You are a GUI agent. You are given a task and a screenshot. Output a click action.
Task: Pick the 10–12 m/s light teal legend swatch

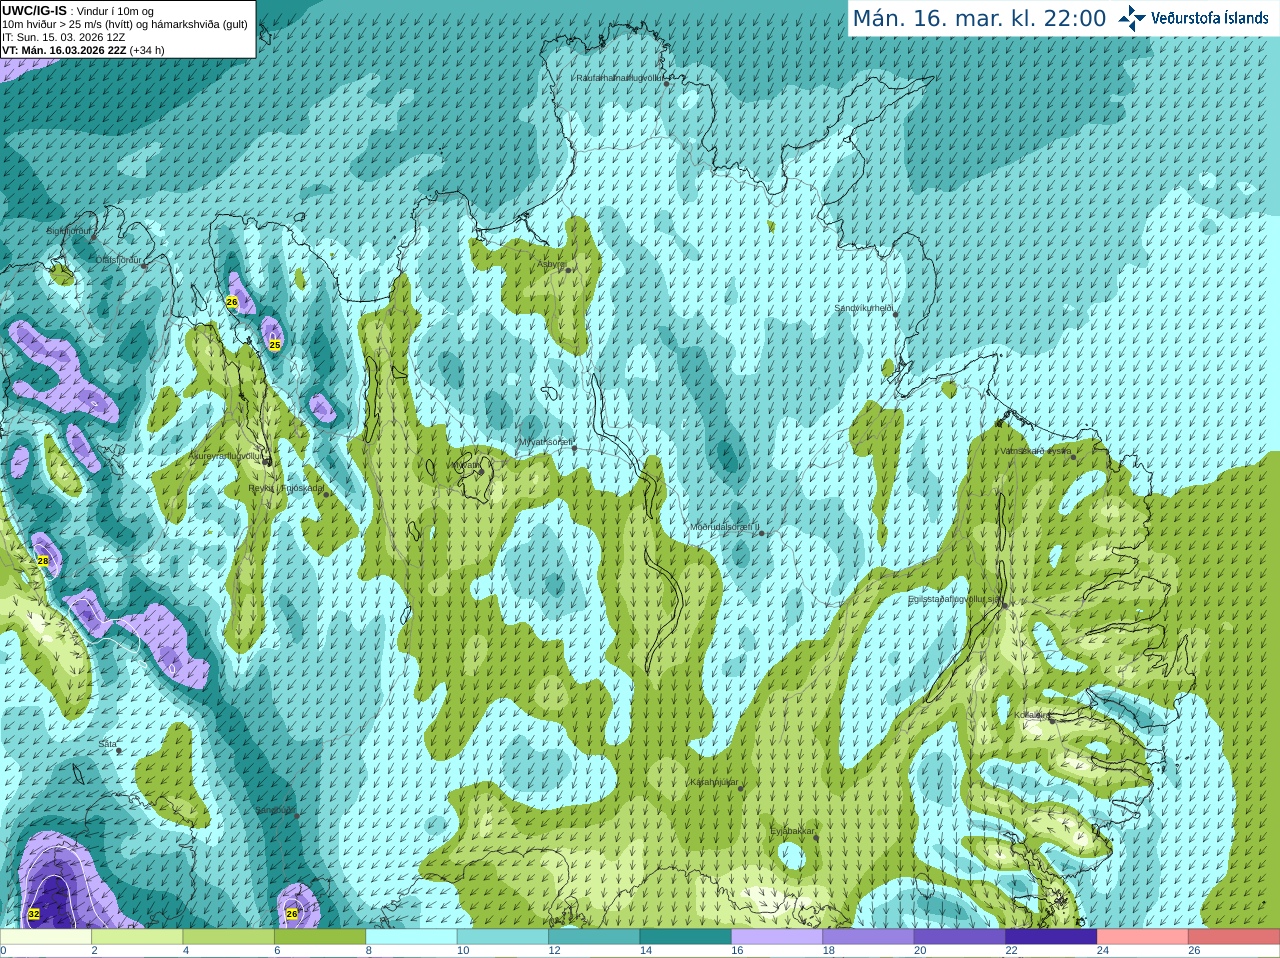[503, 937]
